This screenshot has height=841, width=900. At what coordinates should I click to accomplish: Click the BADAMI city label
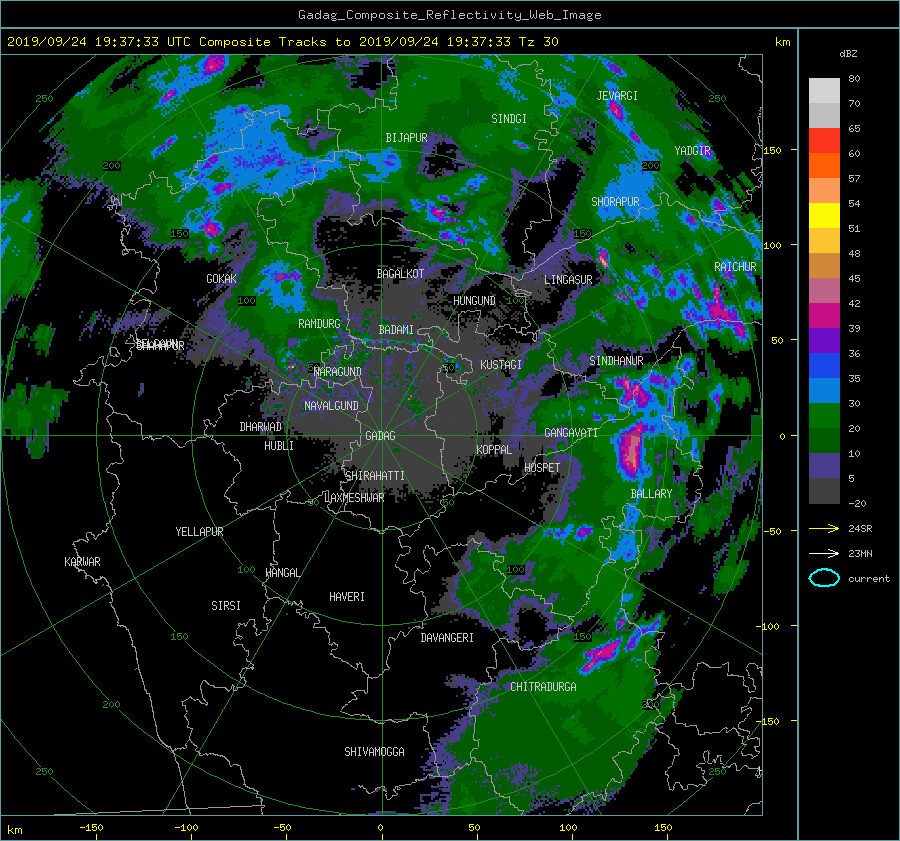396,330
